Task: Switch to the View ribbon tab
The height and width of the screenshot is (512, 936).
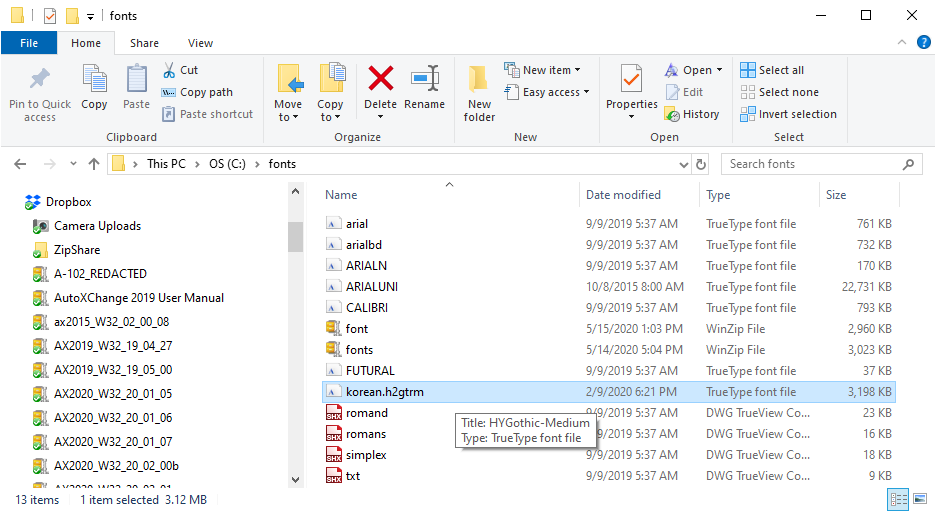Action: pyautogui.click(x=200, y=43)
